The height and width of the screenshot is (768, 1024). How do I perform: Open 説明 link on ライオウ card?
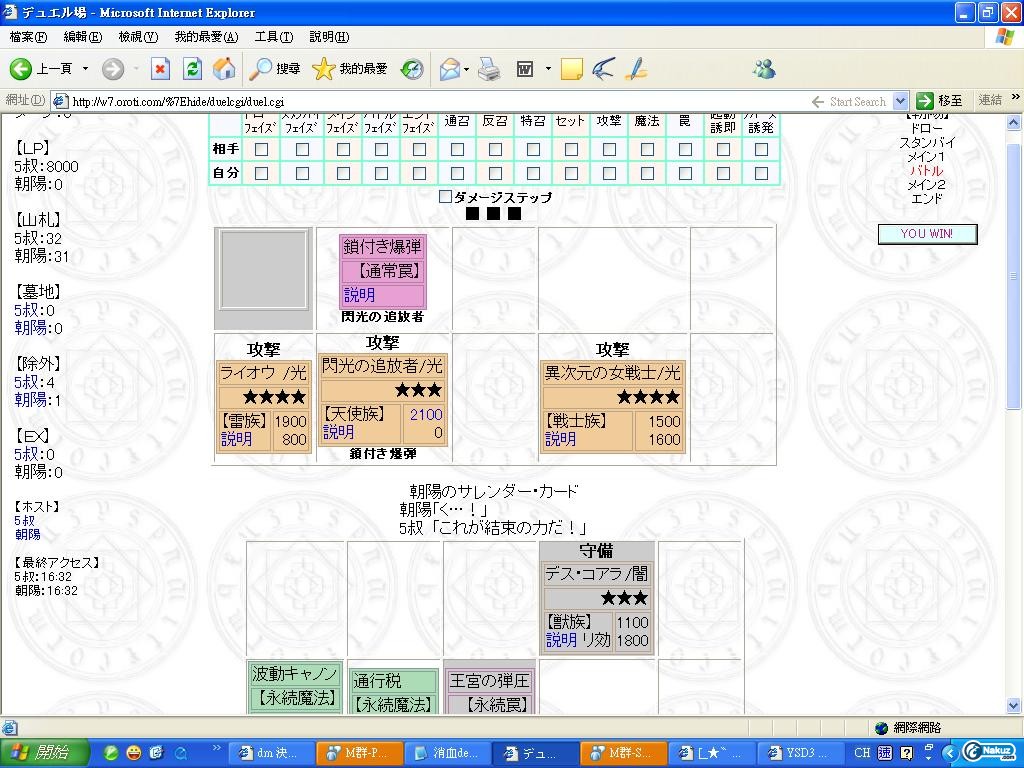point(236,440)
